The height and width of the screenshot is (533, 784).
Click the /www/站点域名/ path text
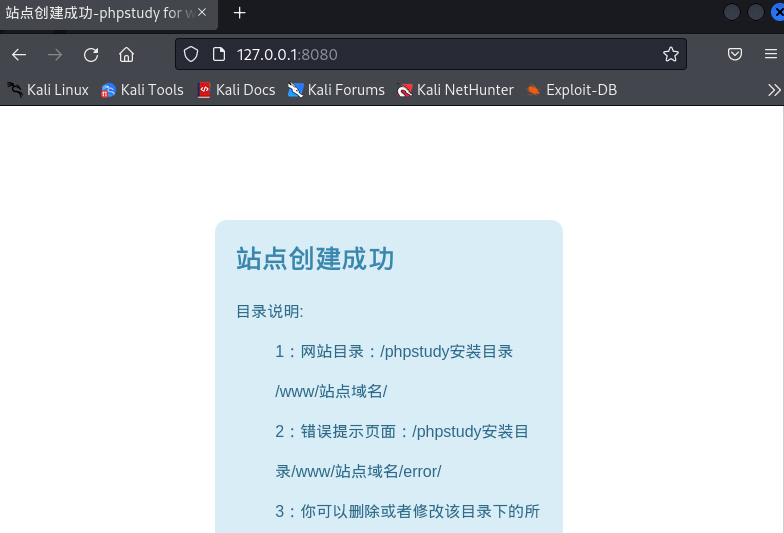point(331,391)
